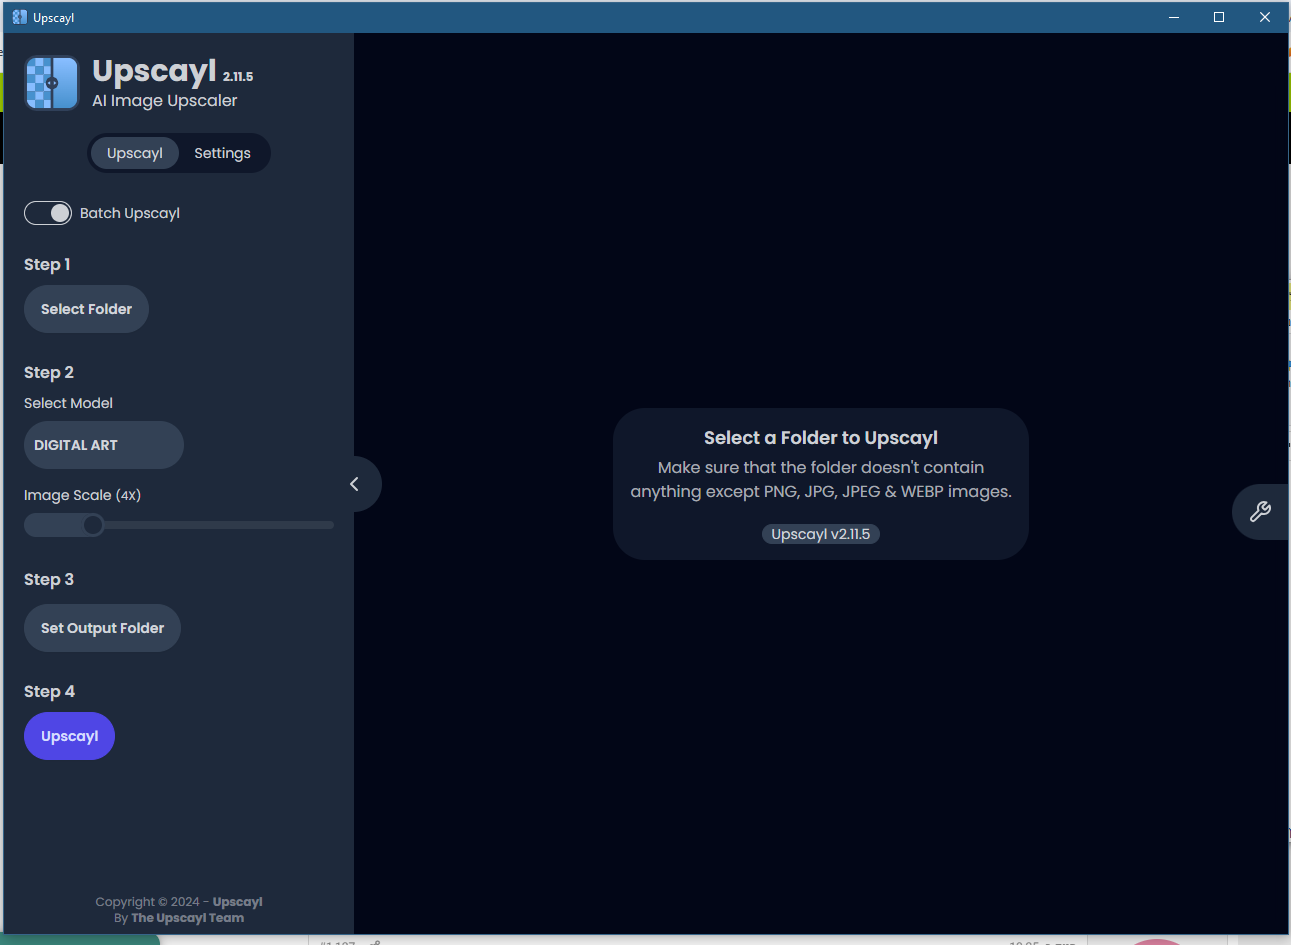Click the Upscayl v2.11.5 version badge
Viewport: 1291px width, 945px height.
click(821, 534)
